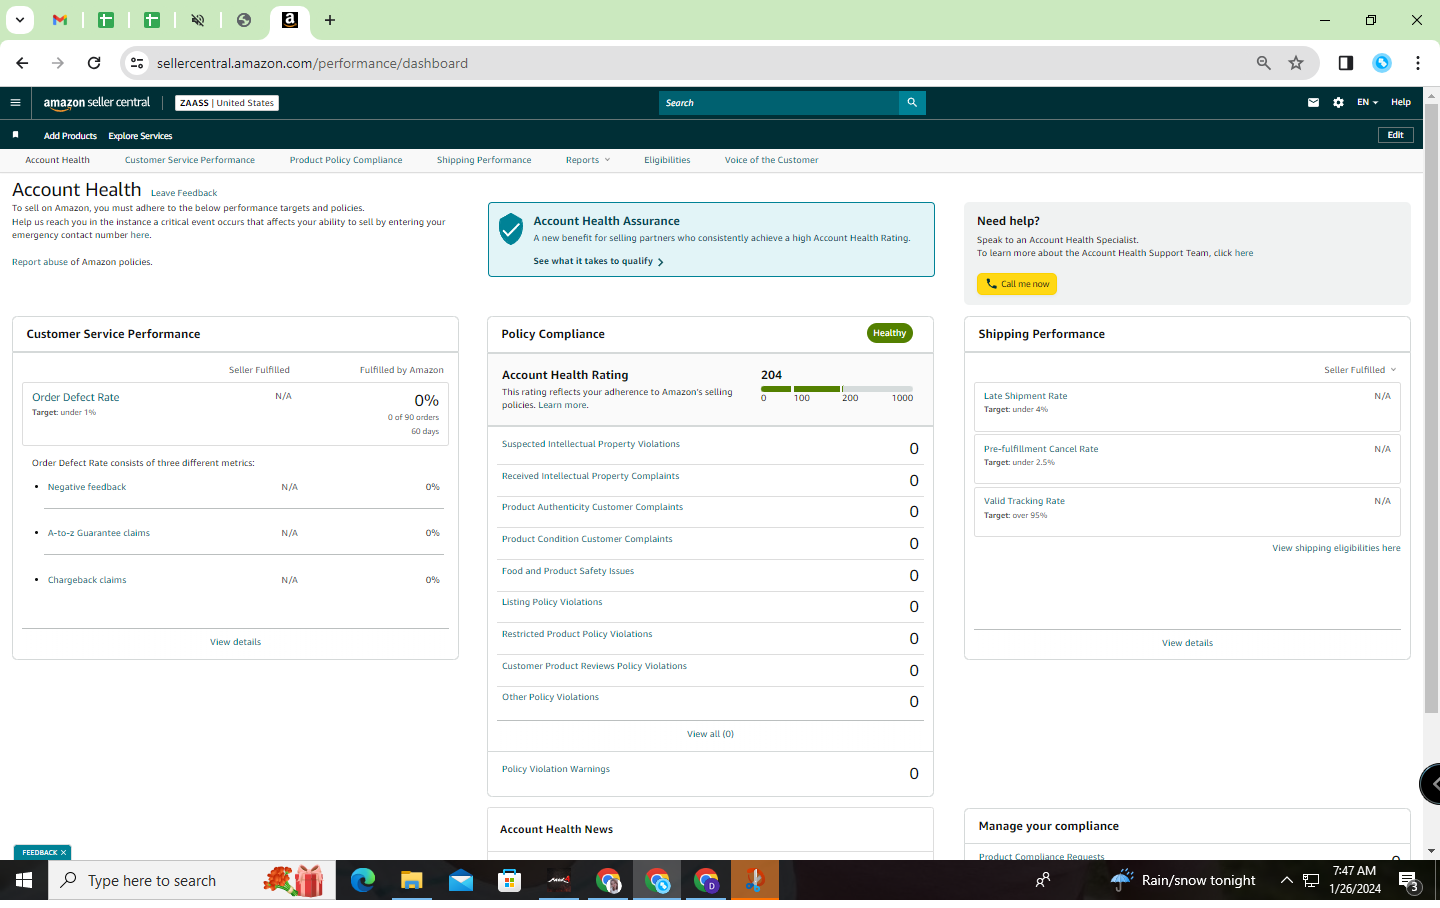Go back to the previous page
This screenshot has width=1440, height=908.
[22, 63]
